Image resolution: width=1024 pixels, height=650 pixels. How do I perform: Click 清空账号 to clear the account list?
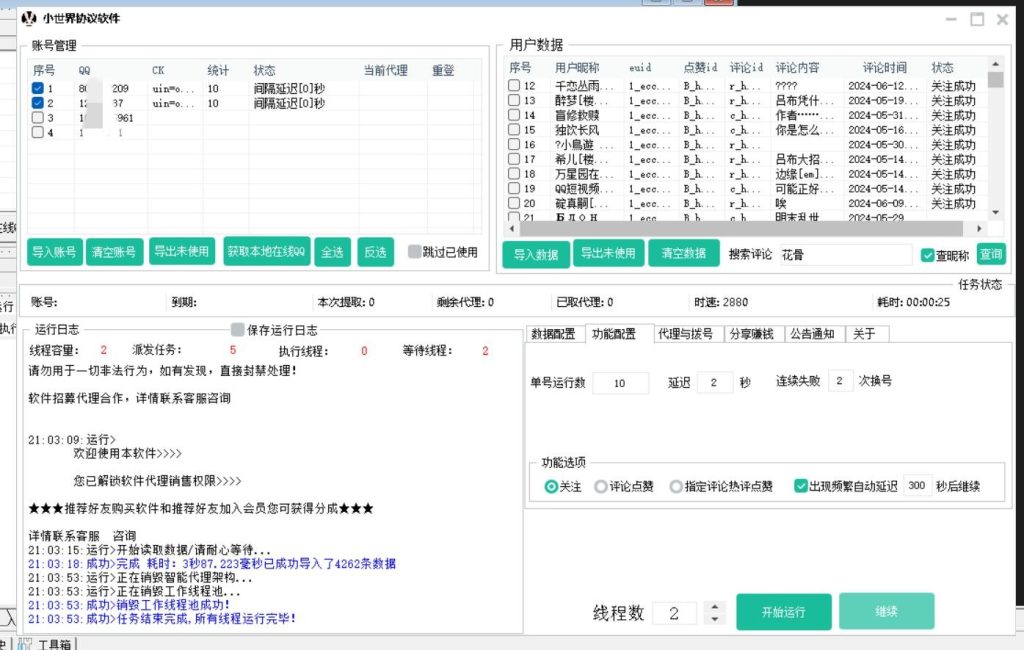pos(115,252)
